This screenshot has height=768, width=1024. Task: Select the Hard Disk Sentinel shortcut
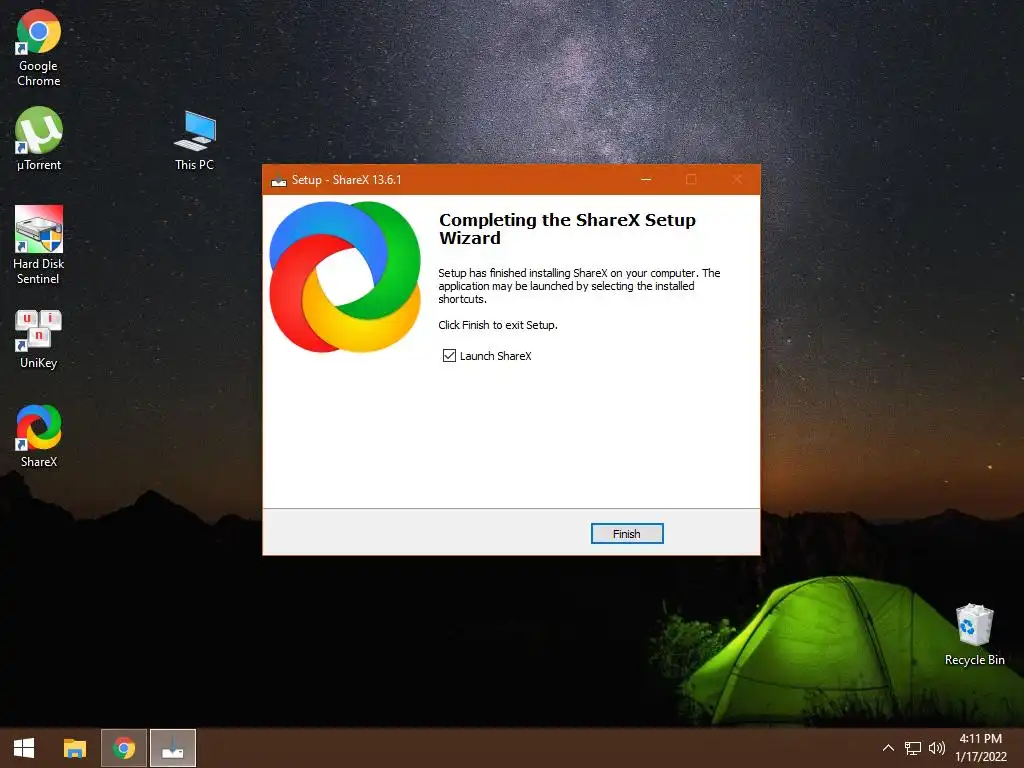point(39,246)
